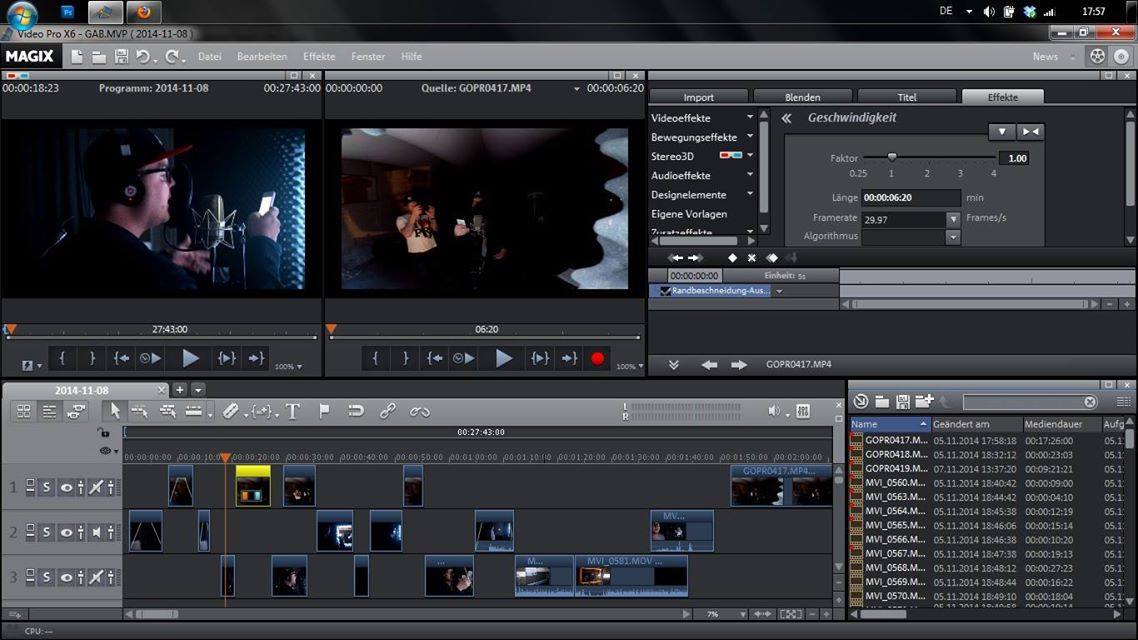Select the mouse pointer selection tool
Viewport: 1138px width, 640px height.
click(114, 411)
